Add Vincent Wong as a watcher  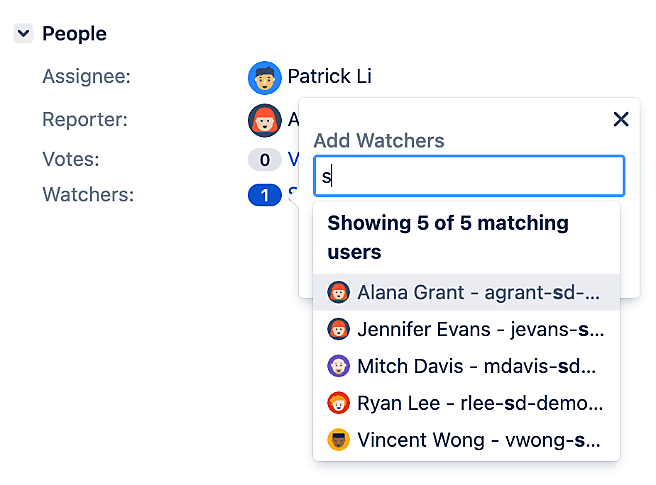point(466,440)
